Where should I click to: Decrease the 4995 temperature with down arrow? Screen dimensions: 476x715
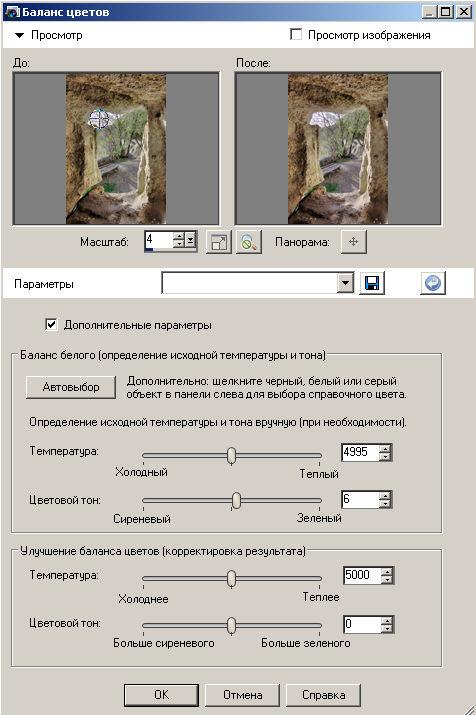pyautogui.click(x=386, y=456)
